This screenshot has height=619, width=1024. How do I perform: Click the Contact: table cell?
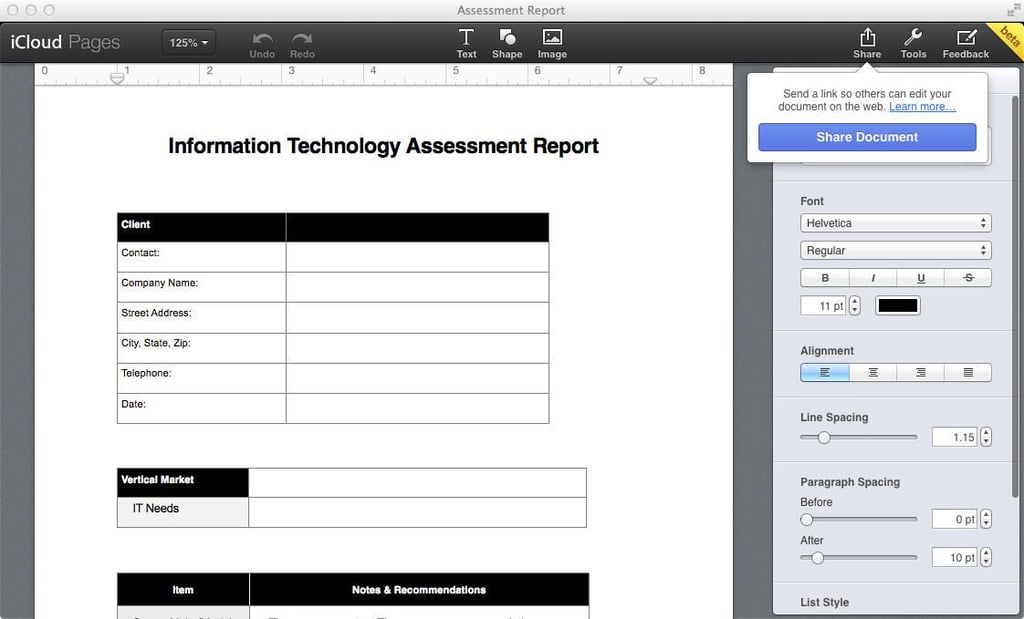pos(201,257)
